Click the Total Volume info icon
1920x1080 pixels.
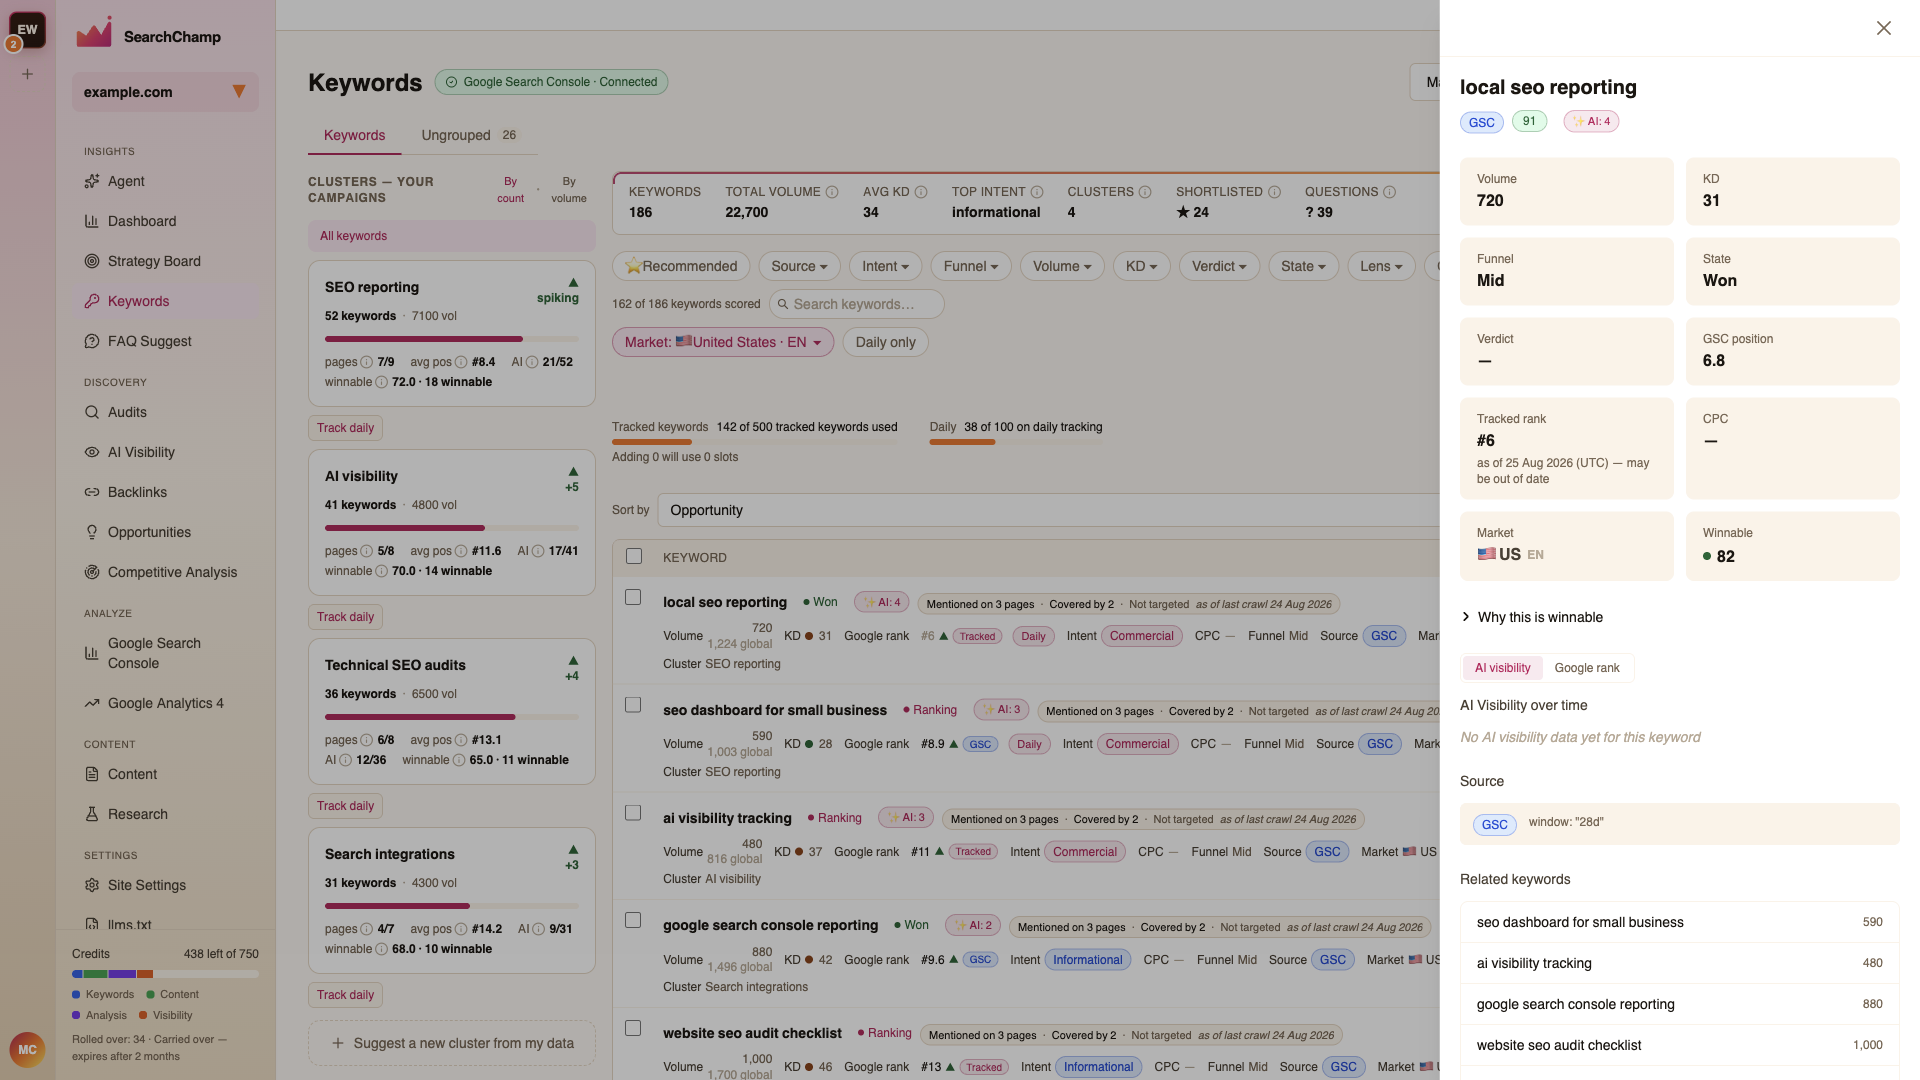click(x=832, y=192)
